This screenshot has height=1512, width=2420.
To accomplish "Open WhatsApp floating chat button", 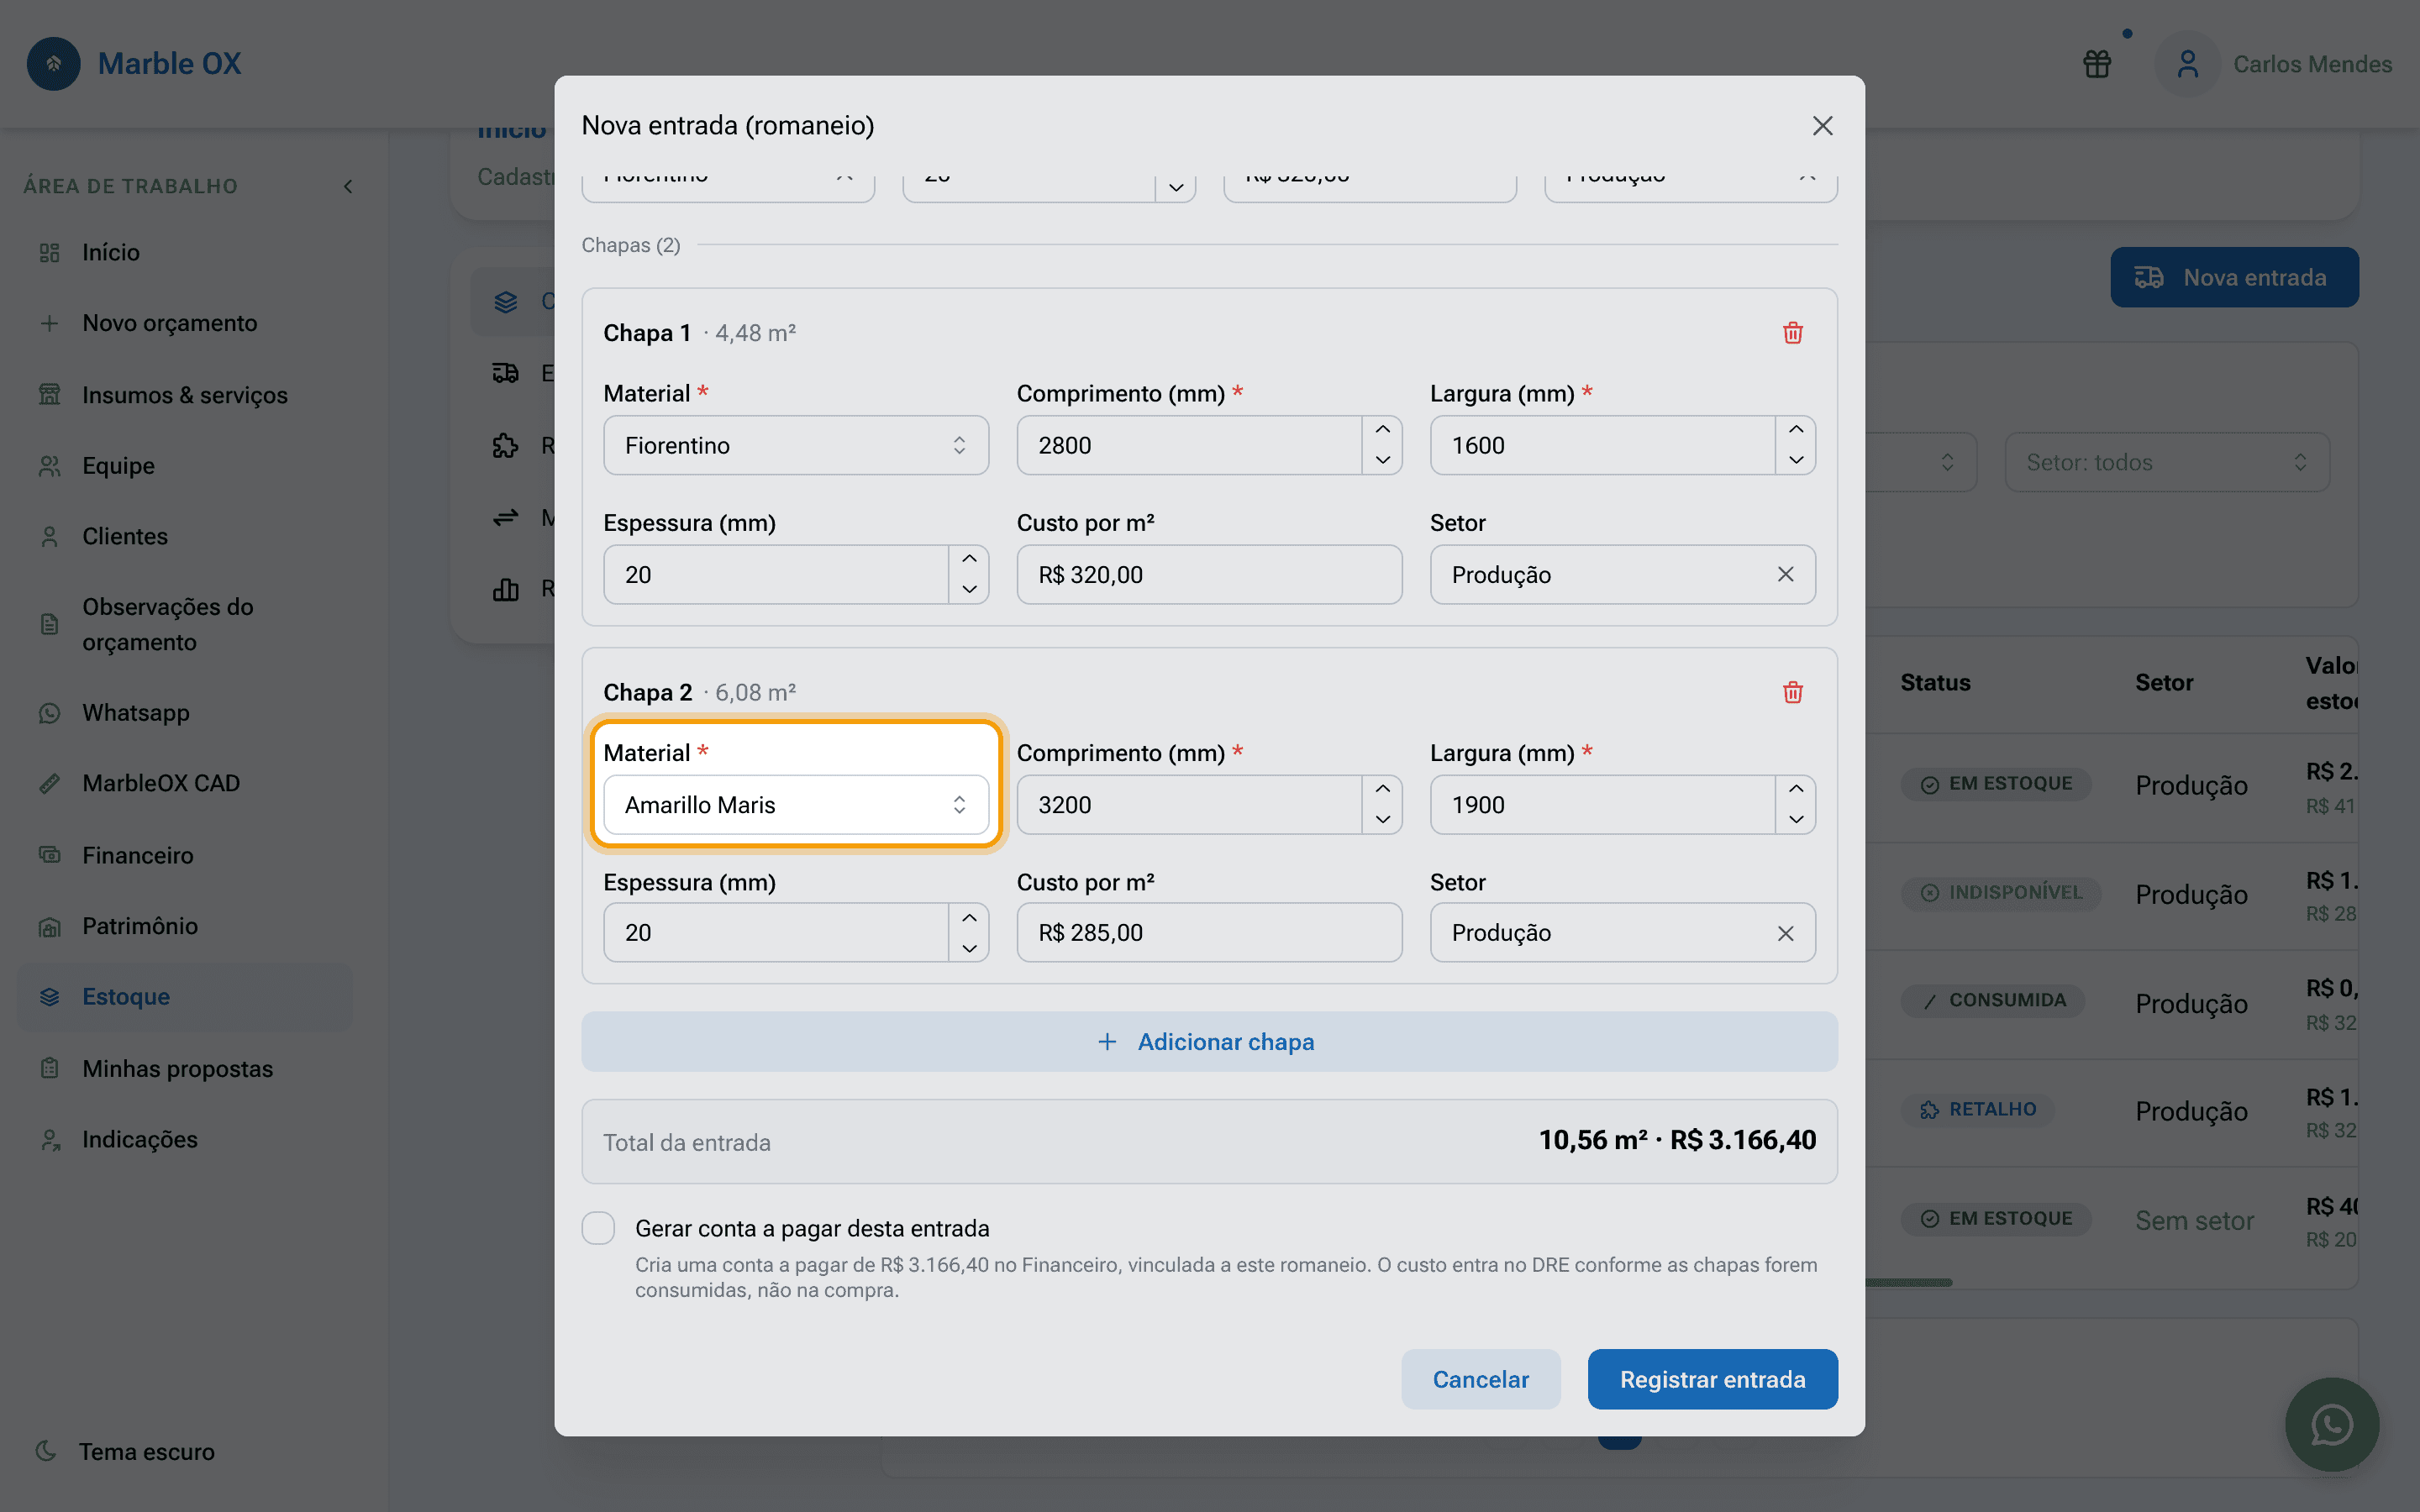I will [2331, 1424].
